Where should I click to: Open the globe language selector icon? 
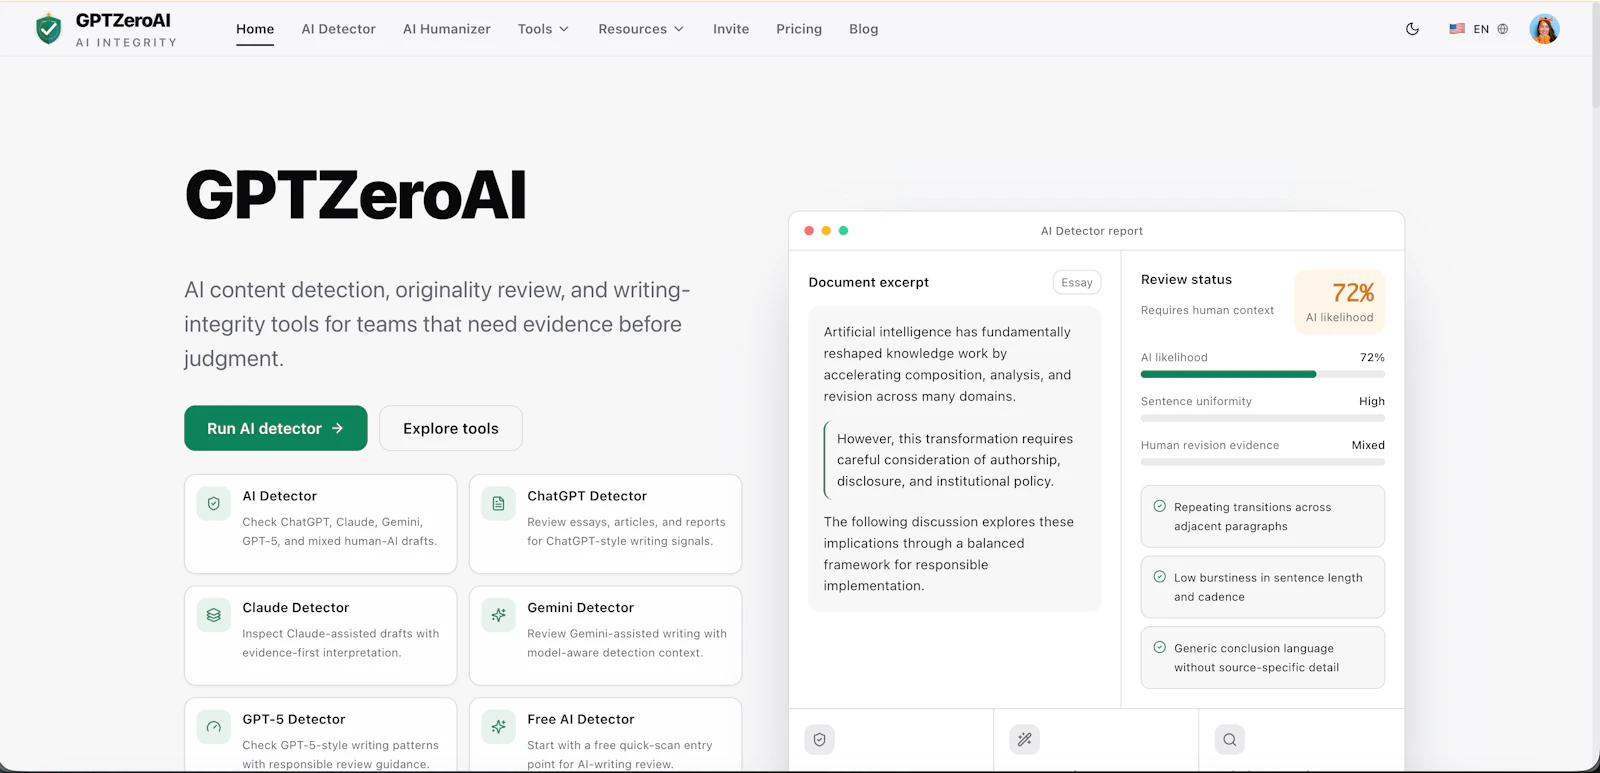[1502, 29]
